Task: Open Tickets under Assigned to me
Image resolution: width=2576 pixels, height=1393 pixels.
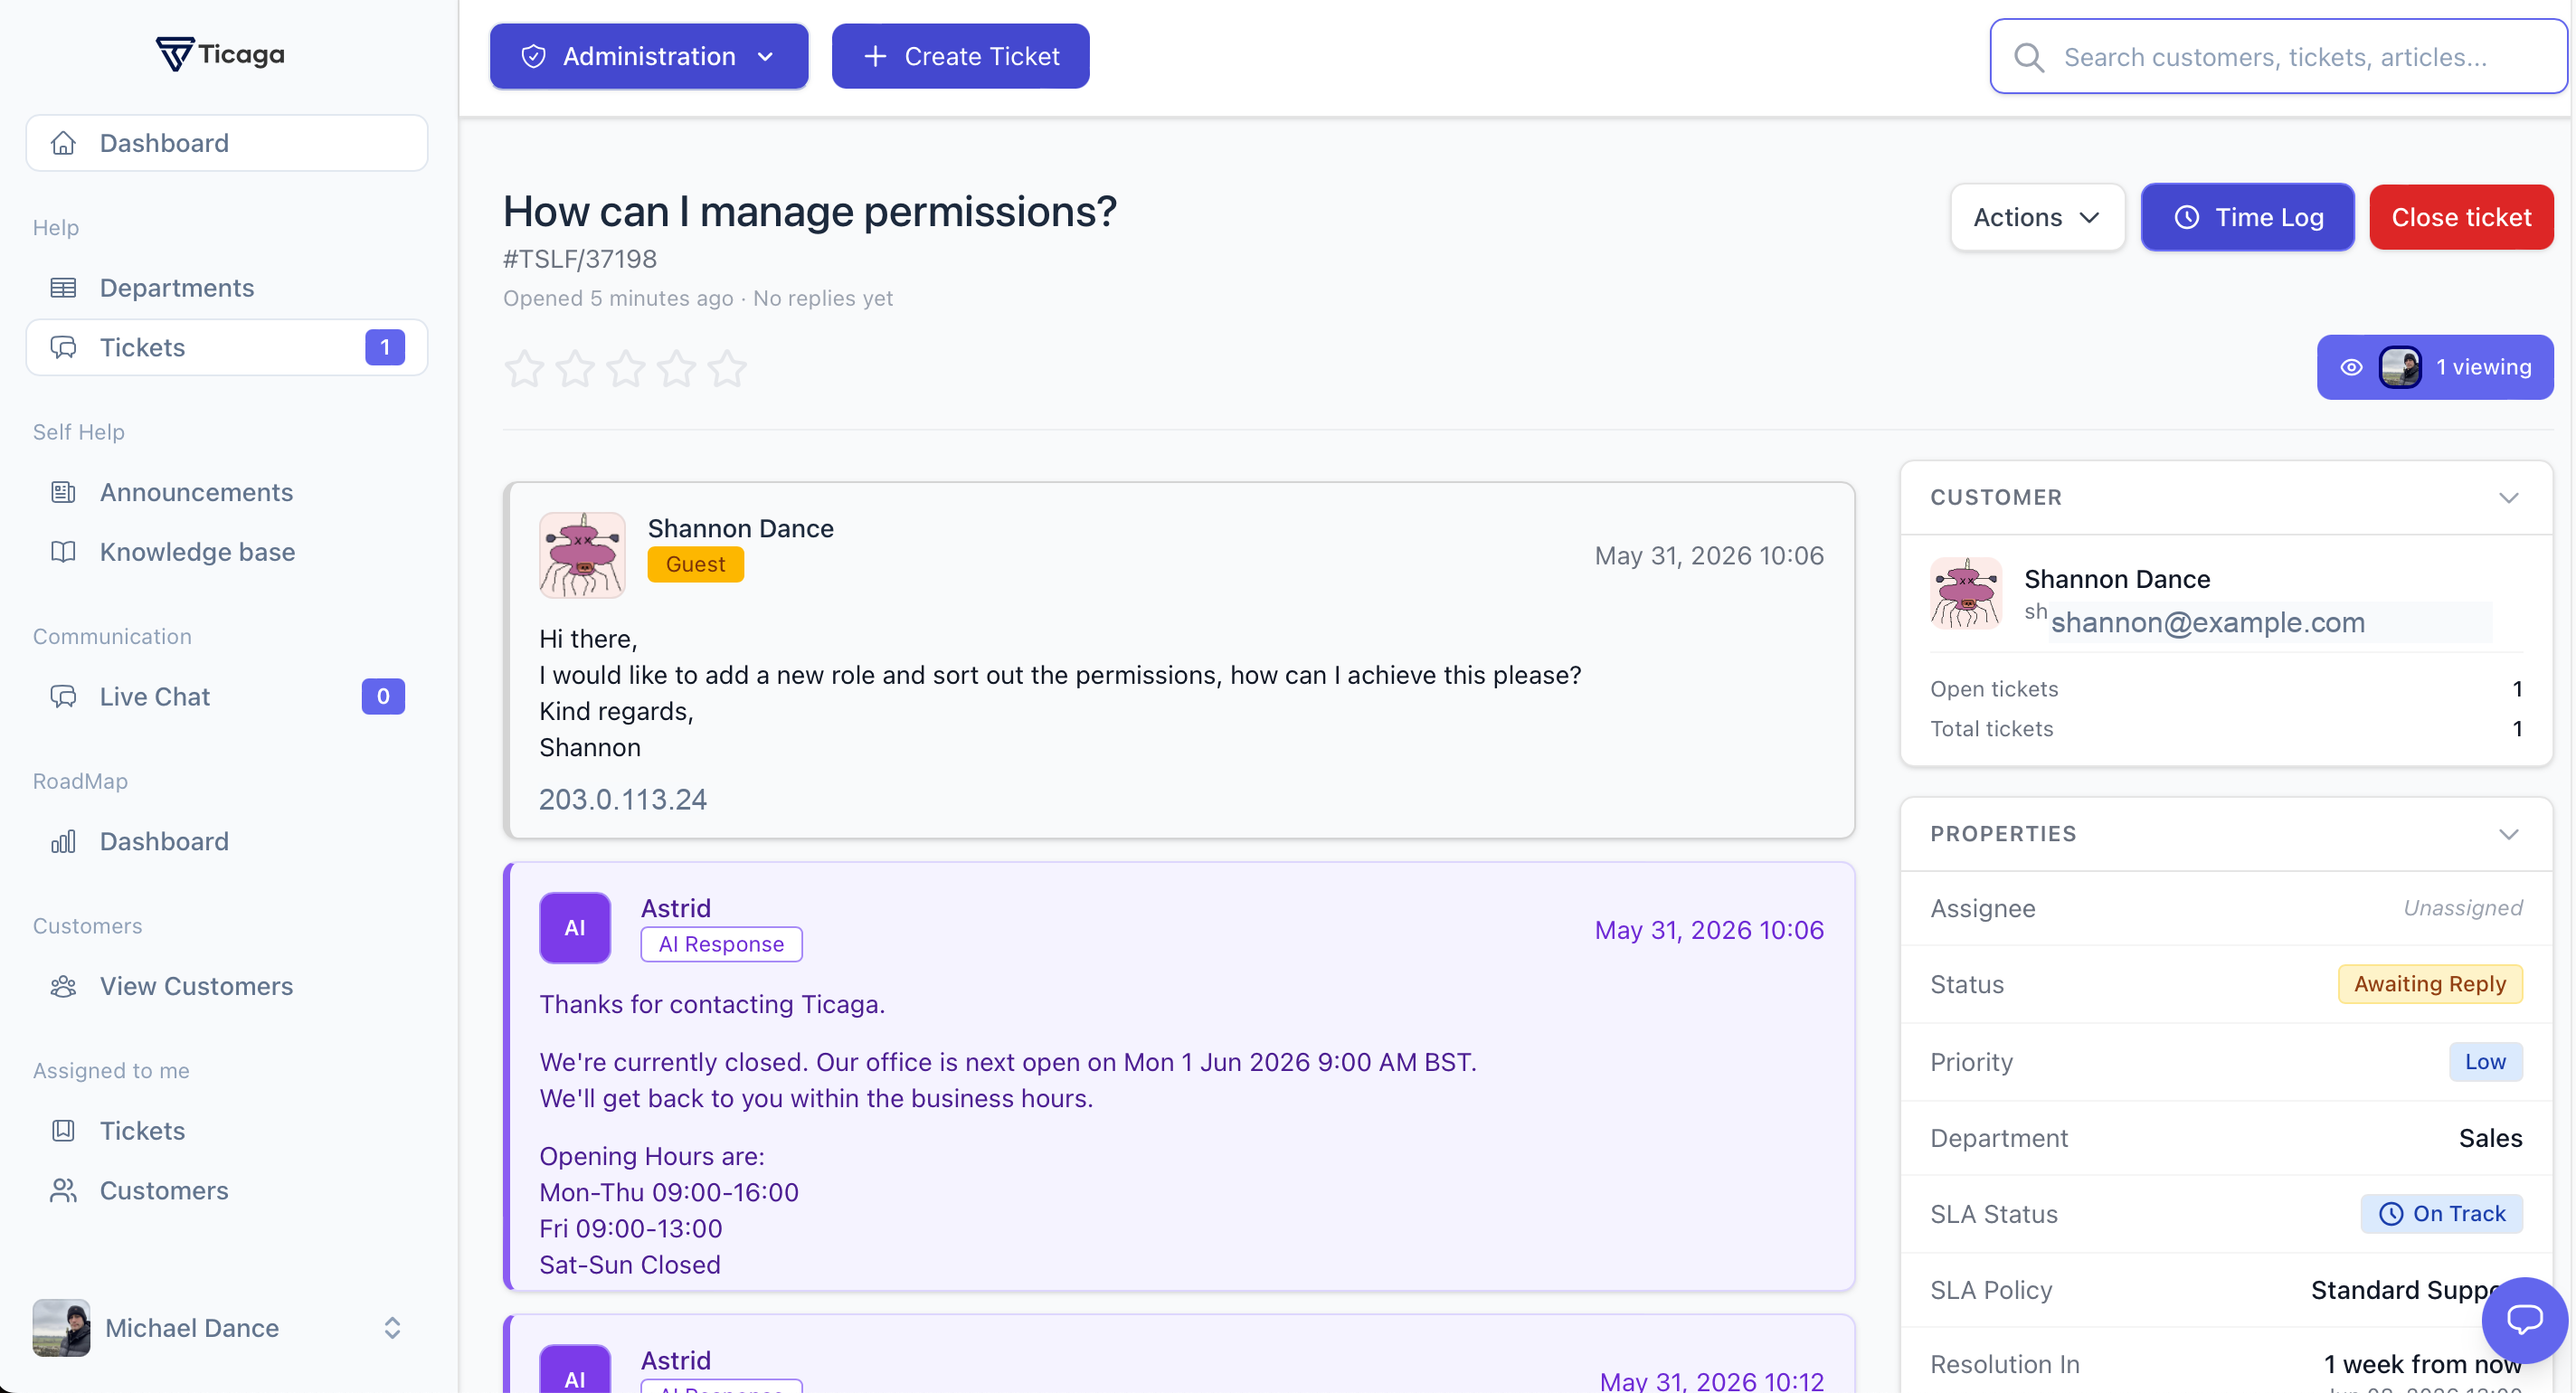Action: pyautogui.click(x=227, y=1131)
